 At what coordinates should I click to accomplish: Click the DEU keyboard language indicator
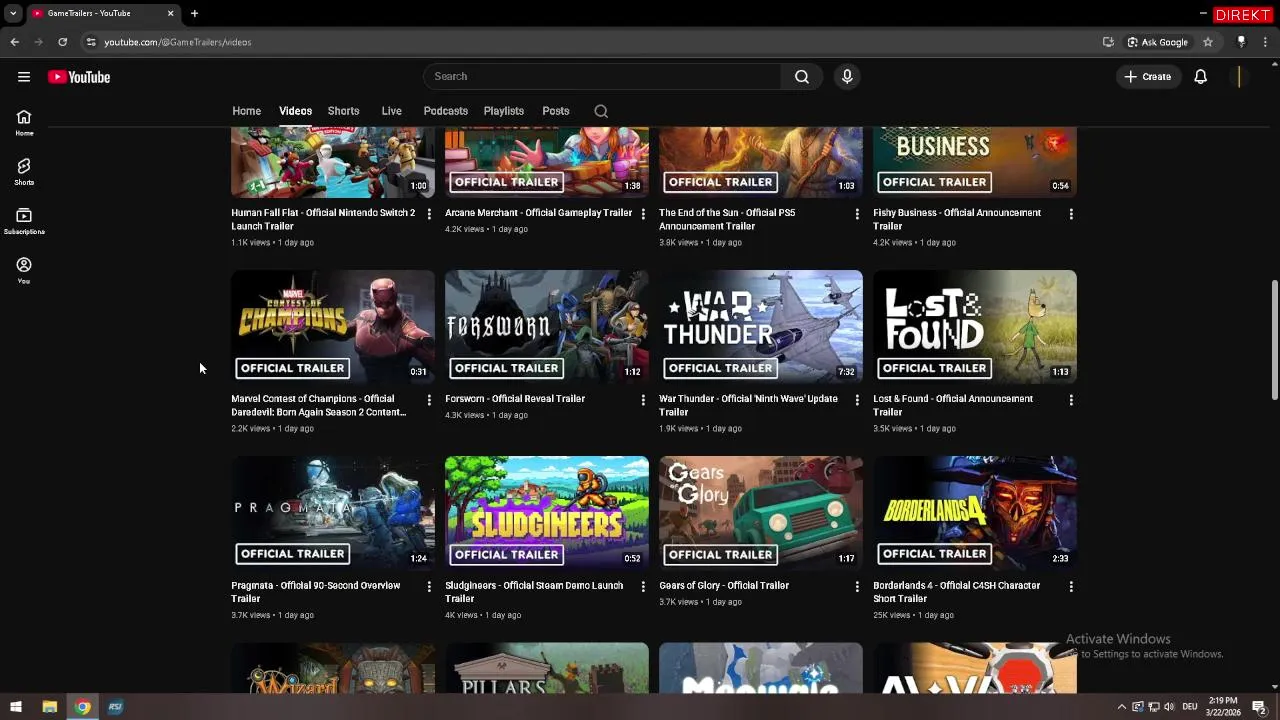(1190, 707)
